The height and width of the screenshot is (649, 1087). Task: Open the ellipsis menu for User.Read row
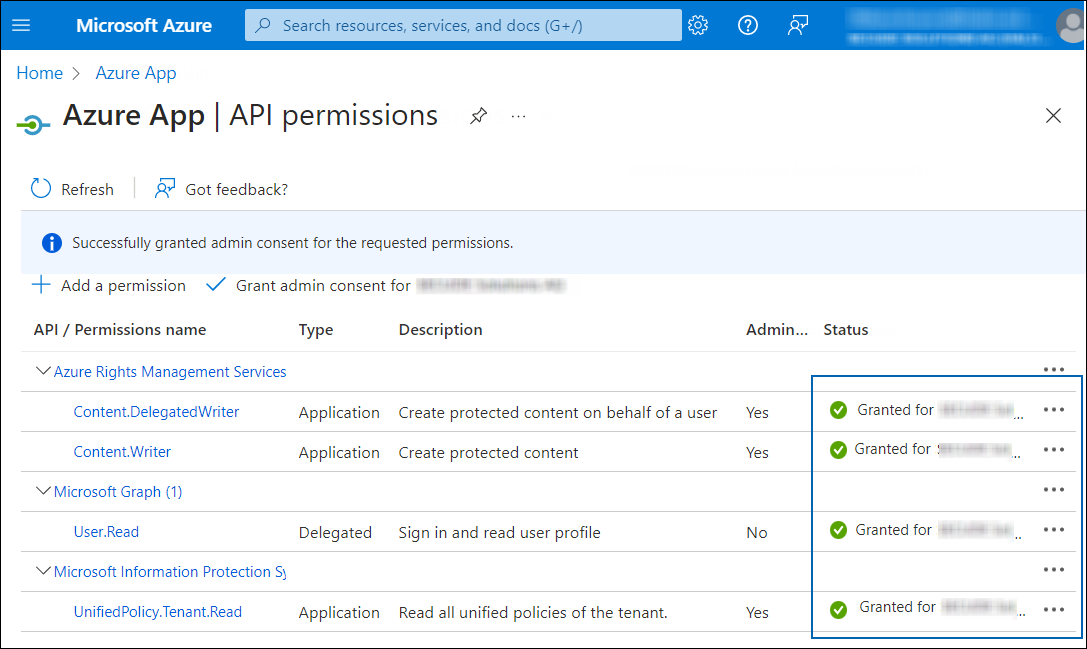tap(1053, 530)
